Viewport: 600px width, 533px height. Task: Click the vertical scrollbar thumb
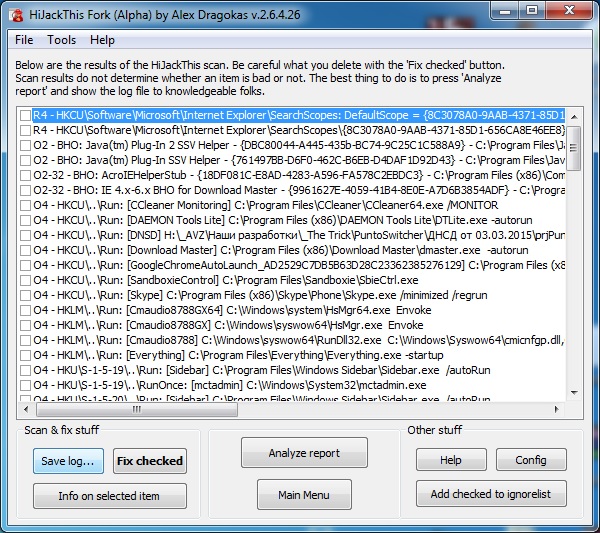[x=574, y=148]
